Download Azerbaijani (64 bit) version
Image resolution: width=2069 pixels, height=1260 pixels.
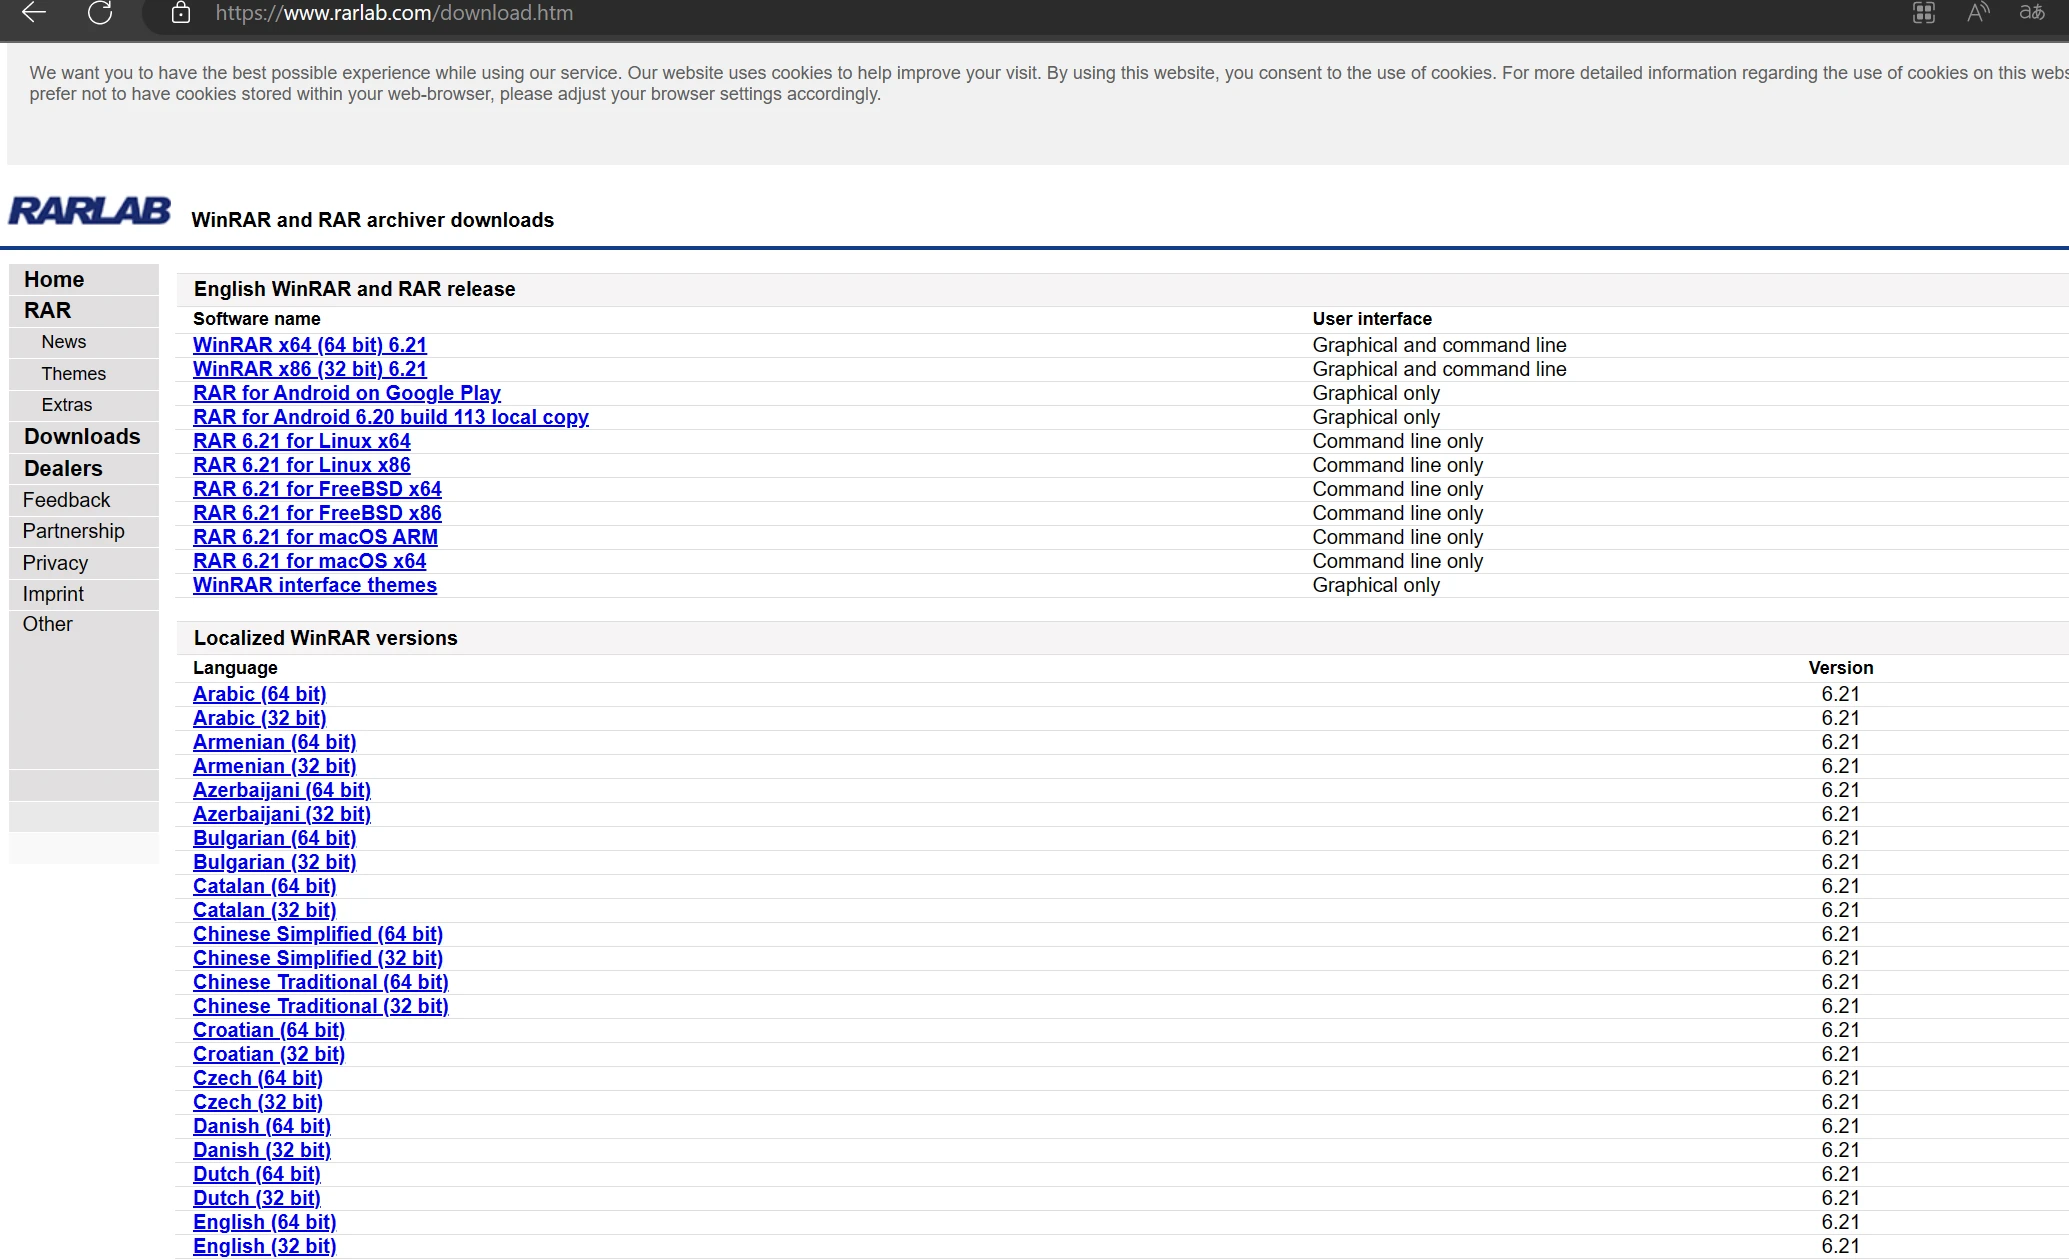[x=282, y=790]
